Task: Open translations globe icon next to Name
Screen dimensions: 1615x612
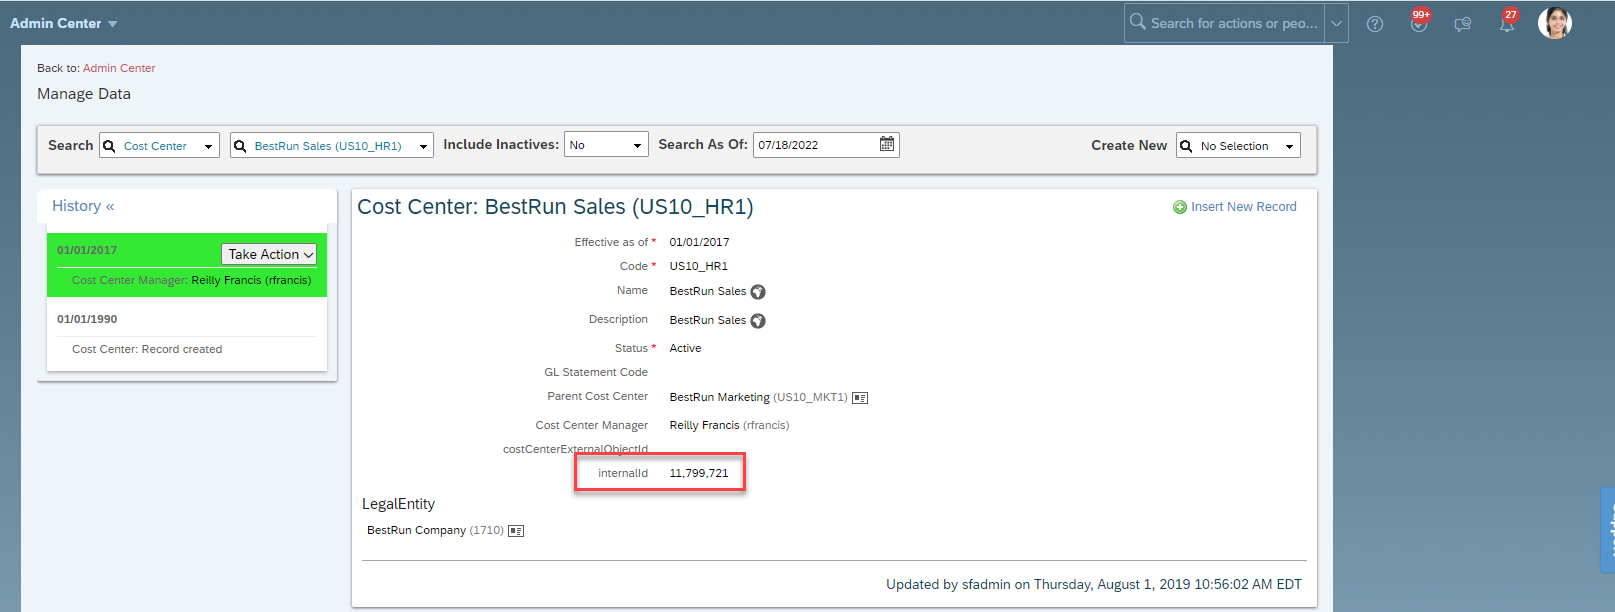Action: [758, 292]
